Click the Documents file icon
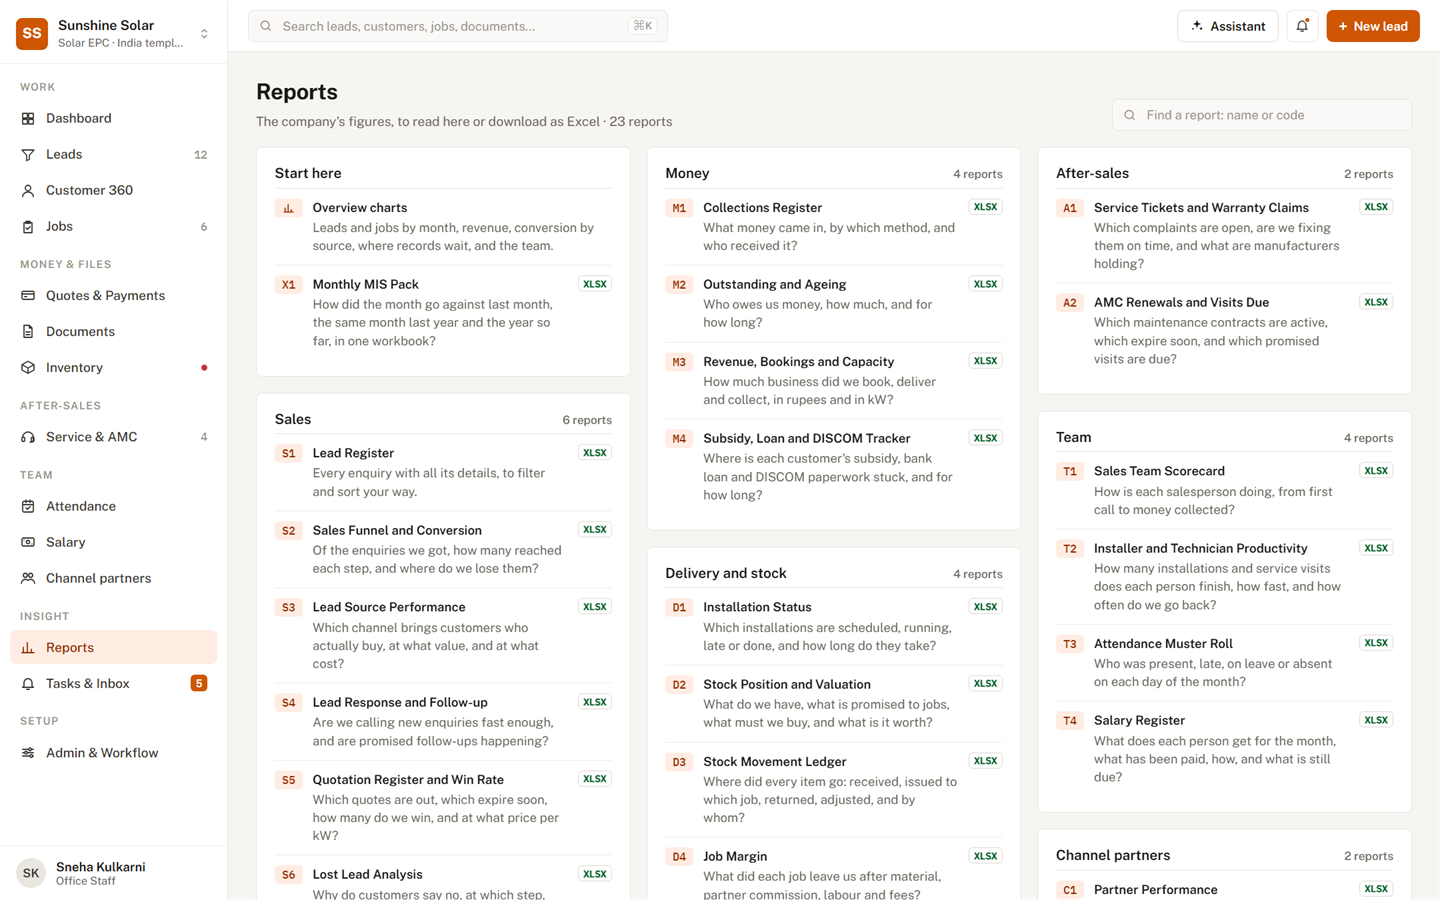The height and width of the screenshot is (900, 1440). click(x=28, y=332)
